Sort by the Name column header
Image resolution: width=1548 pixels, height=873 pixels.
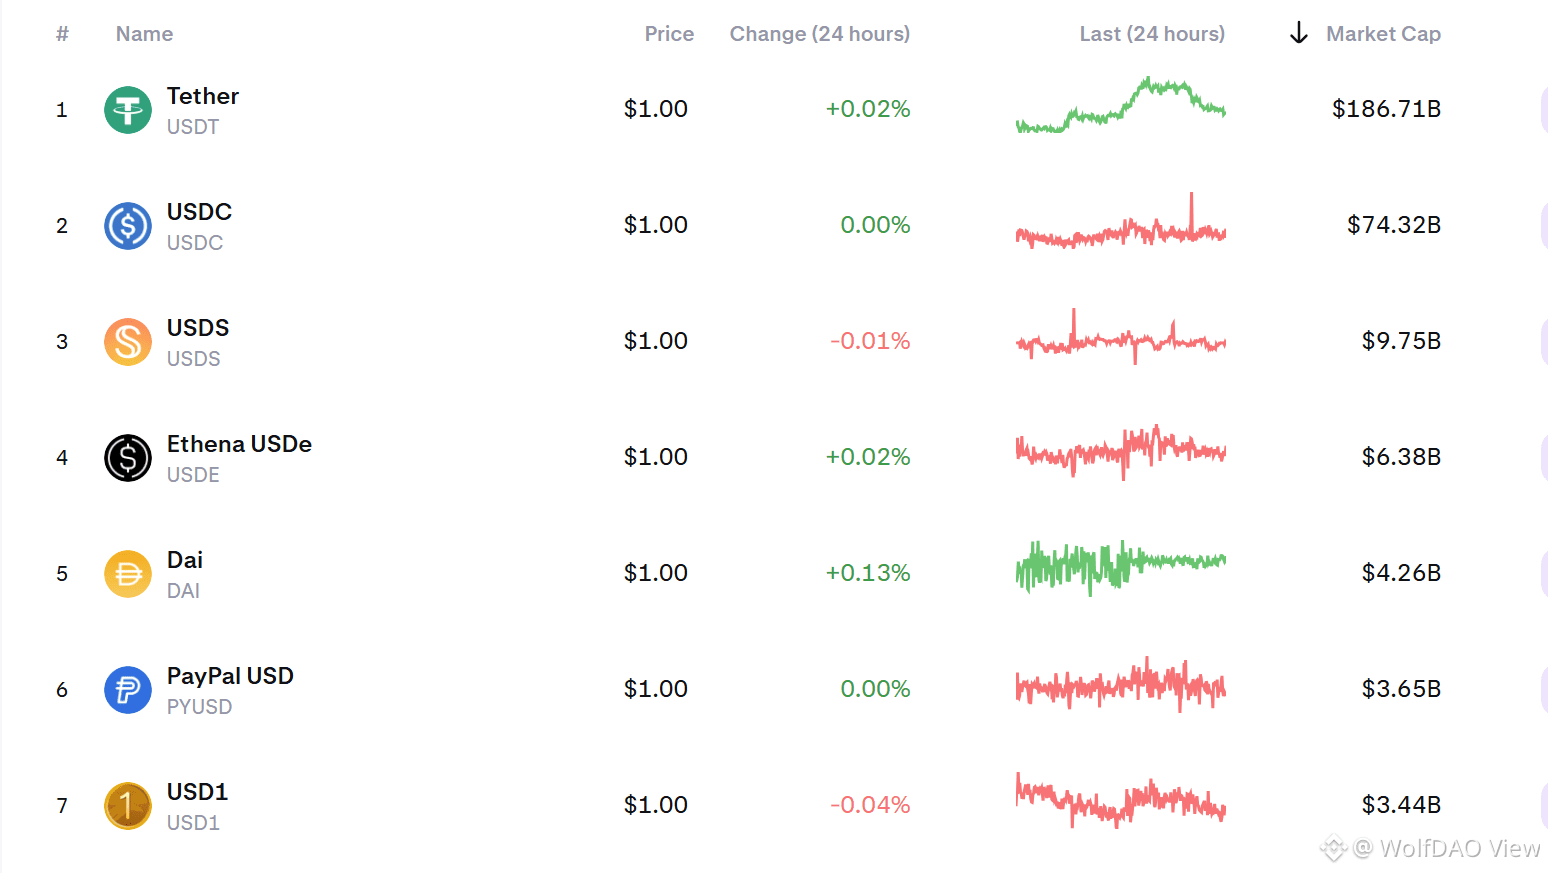click(144, 34)
